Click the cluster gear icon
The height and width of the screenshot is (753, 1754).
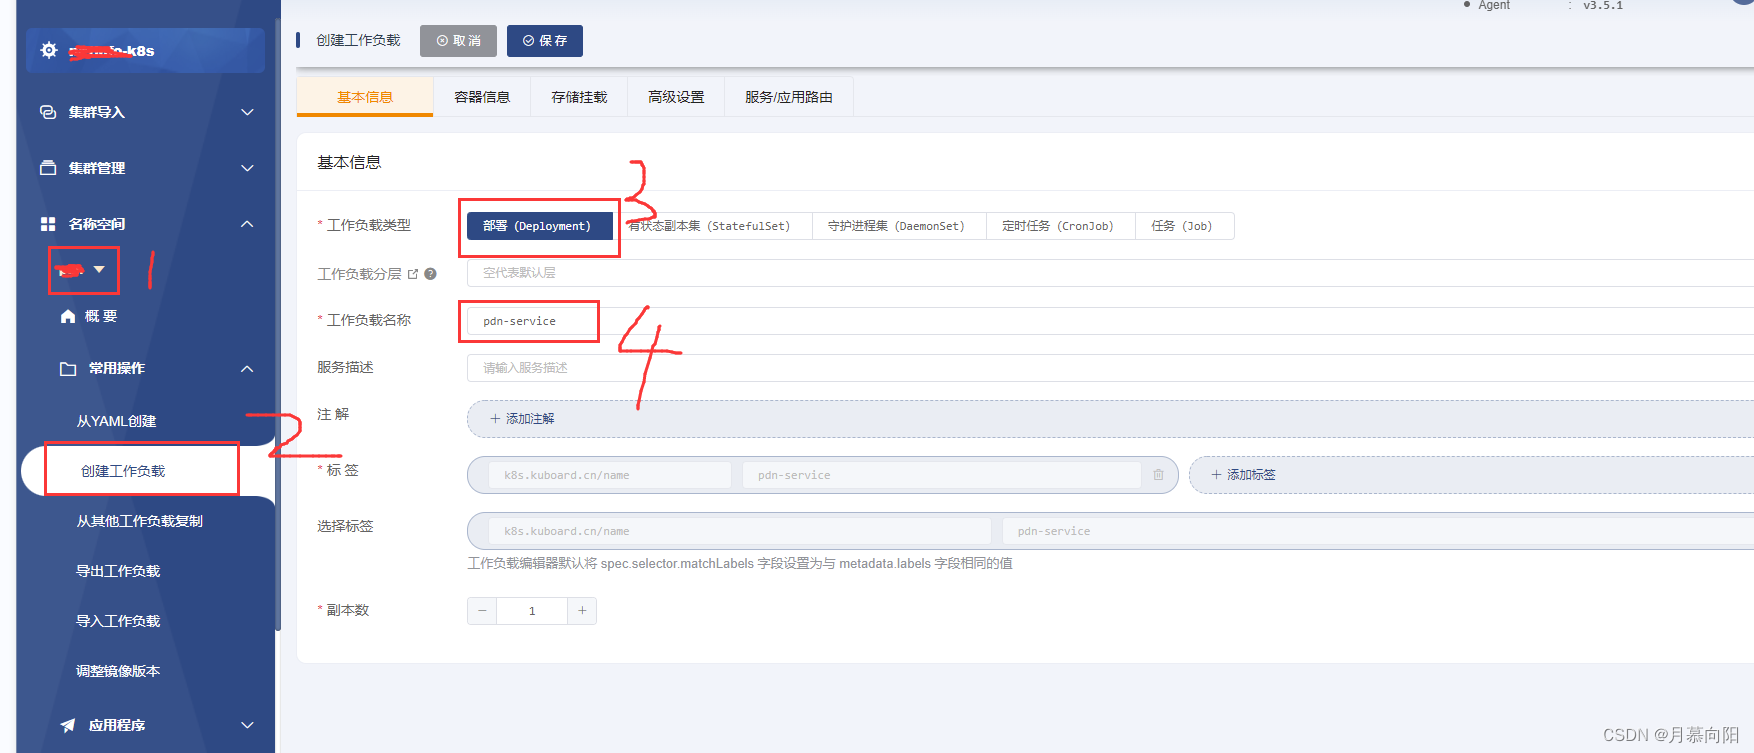[x=49, y=50]
